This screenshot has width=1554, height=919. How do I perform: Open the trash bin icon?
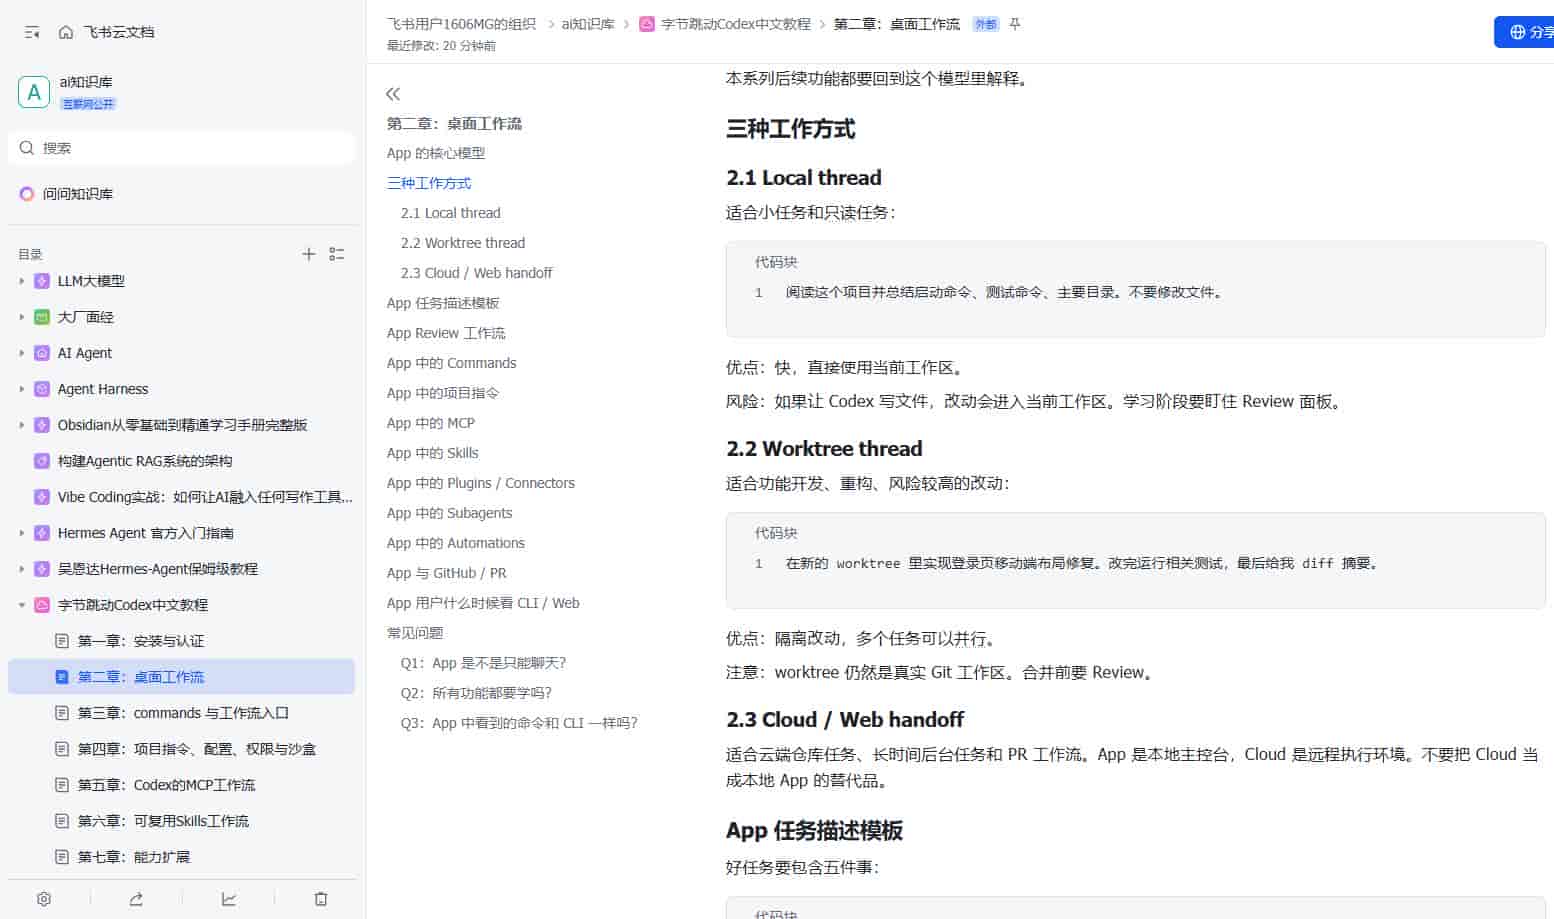pyautogui.click(x=321, y=899)
